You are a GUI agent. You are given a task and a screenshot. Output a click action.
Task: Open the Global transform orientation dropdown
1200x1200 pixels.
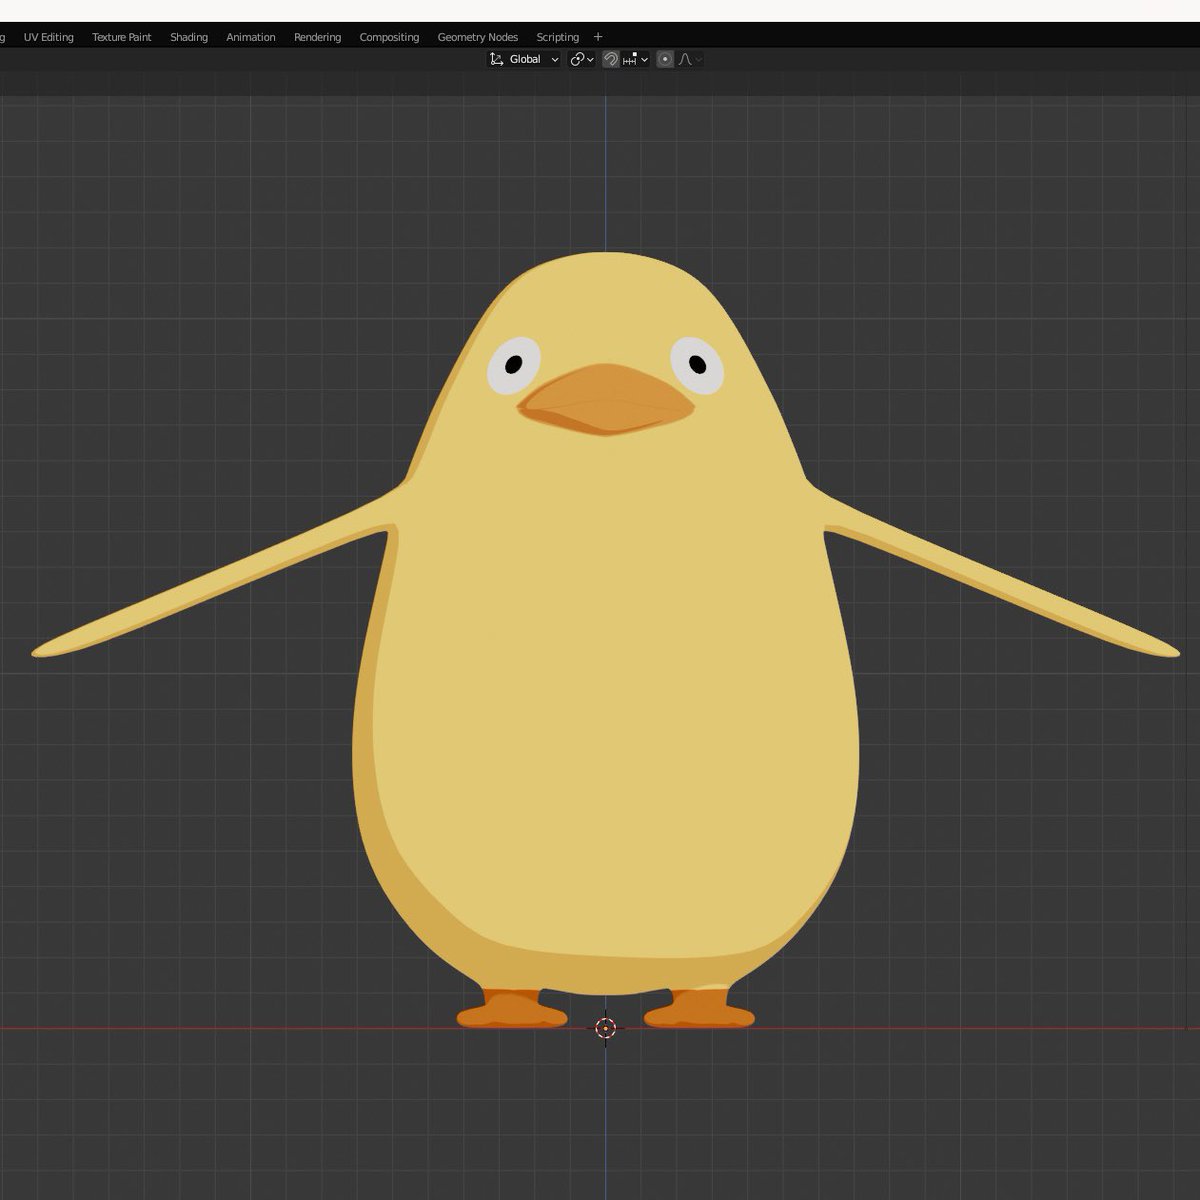[527, 59]
